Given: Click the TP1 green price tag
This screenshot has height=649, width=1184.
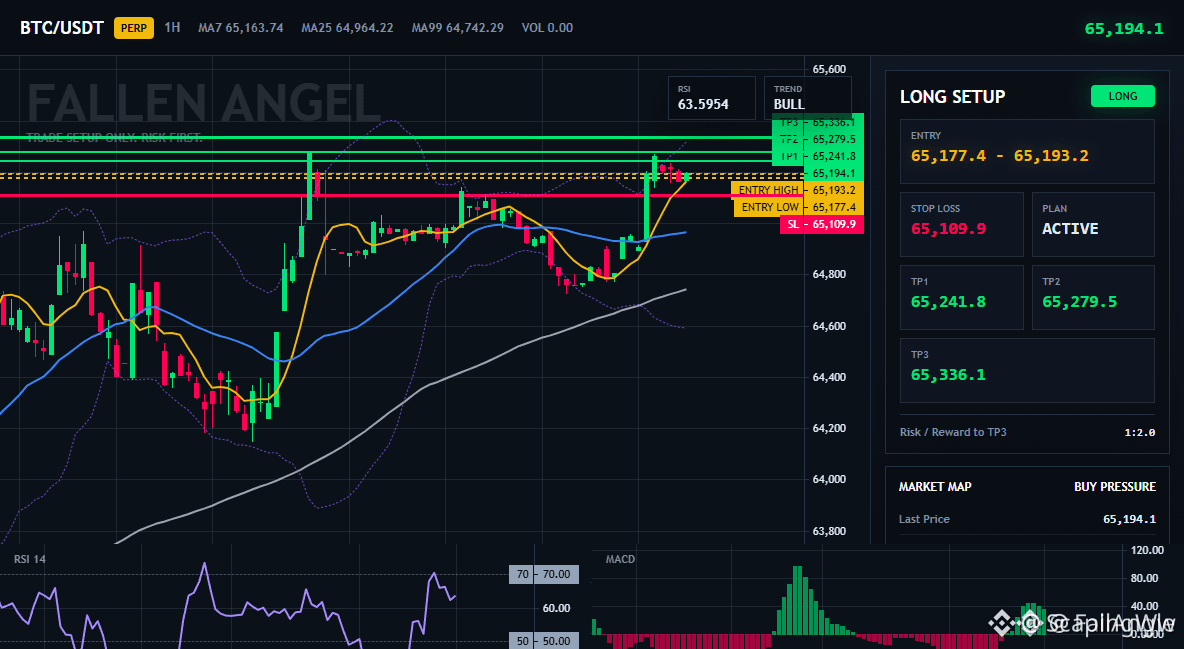Looking at the screenshot, I should pos(818,156).
